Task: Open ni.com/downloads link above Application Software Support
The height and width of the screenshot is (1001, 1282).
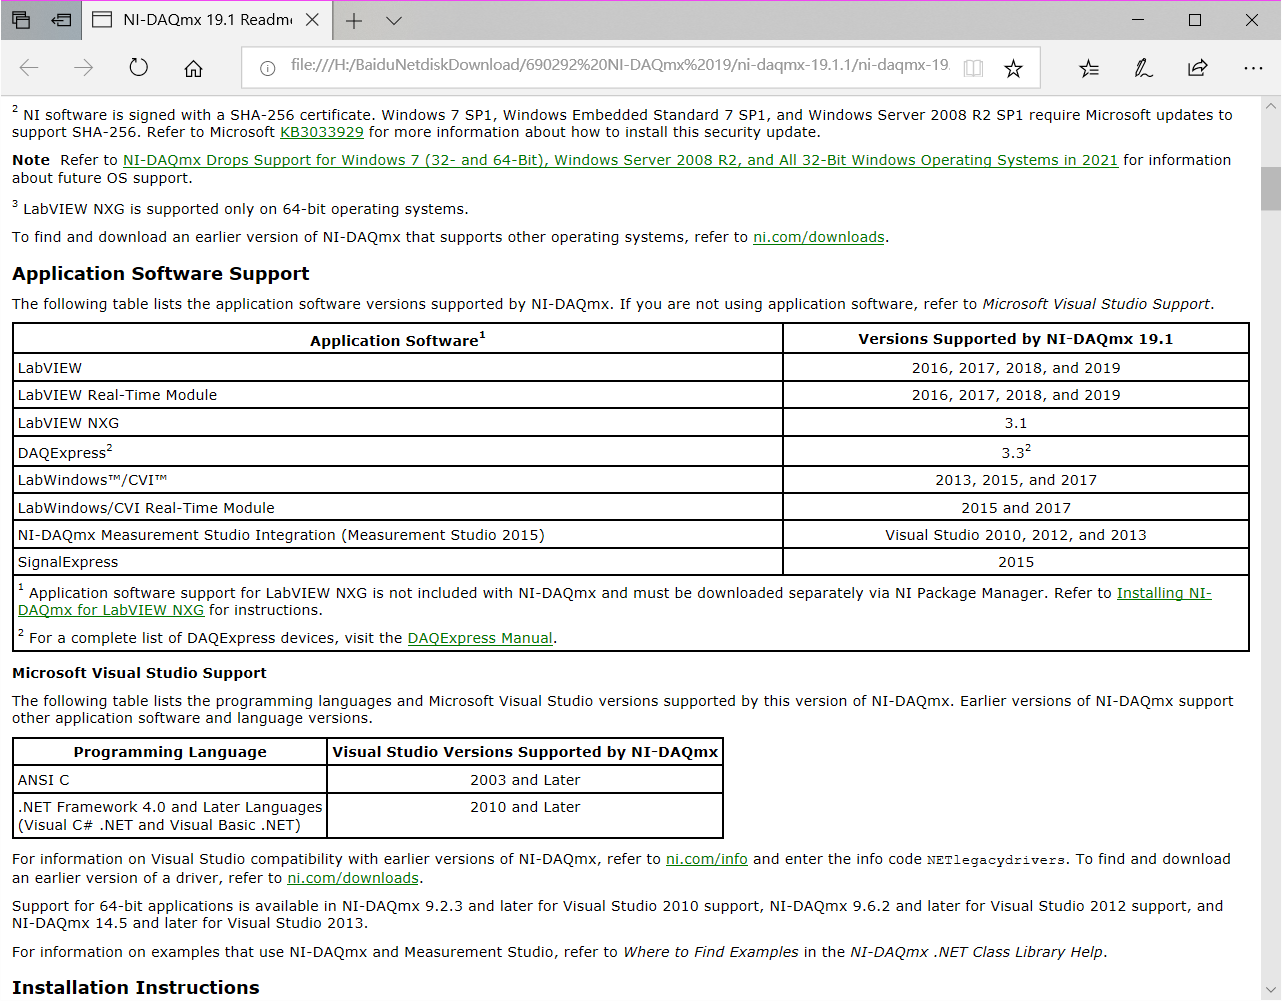Action: 818,237
